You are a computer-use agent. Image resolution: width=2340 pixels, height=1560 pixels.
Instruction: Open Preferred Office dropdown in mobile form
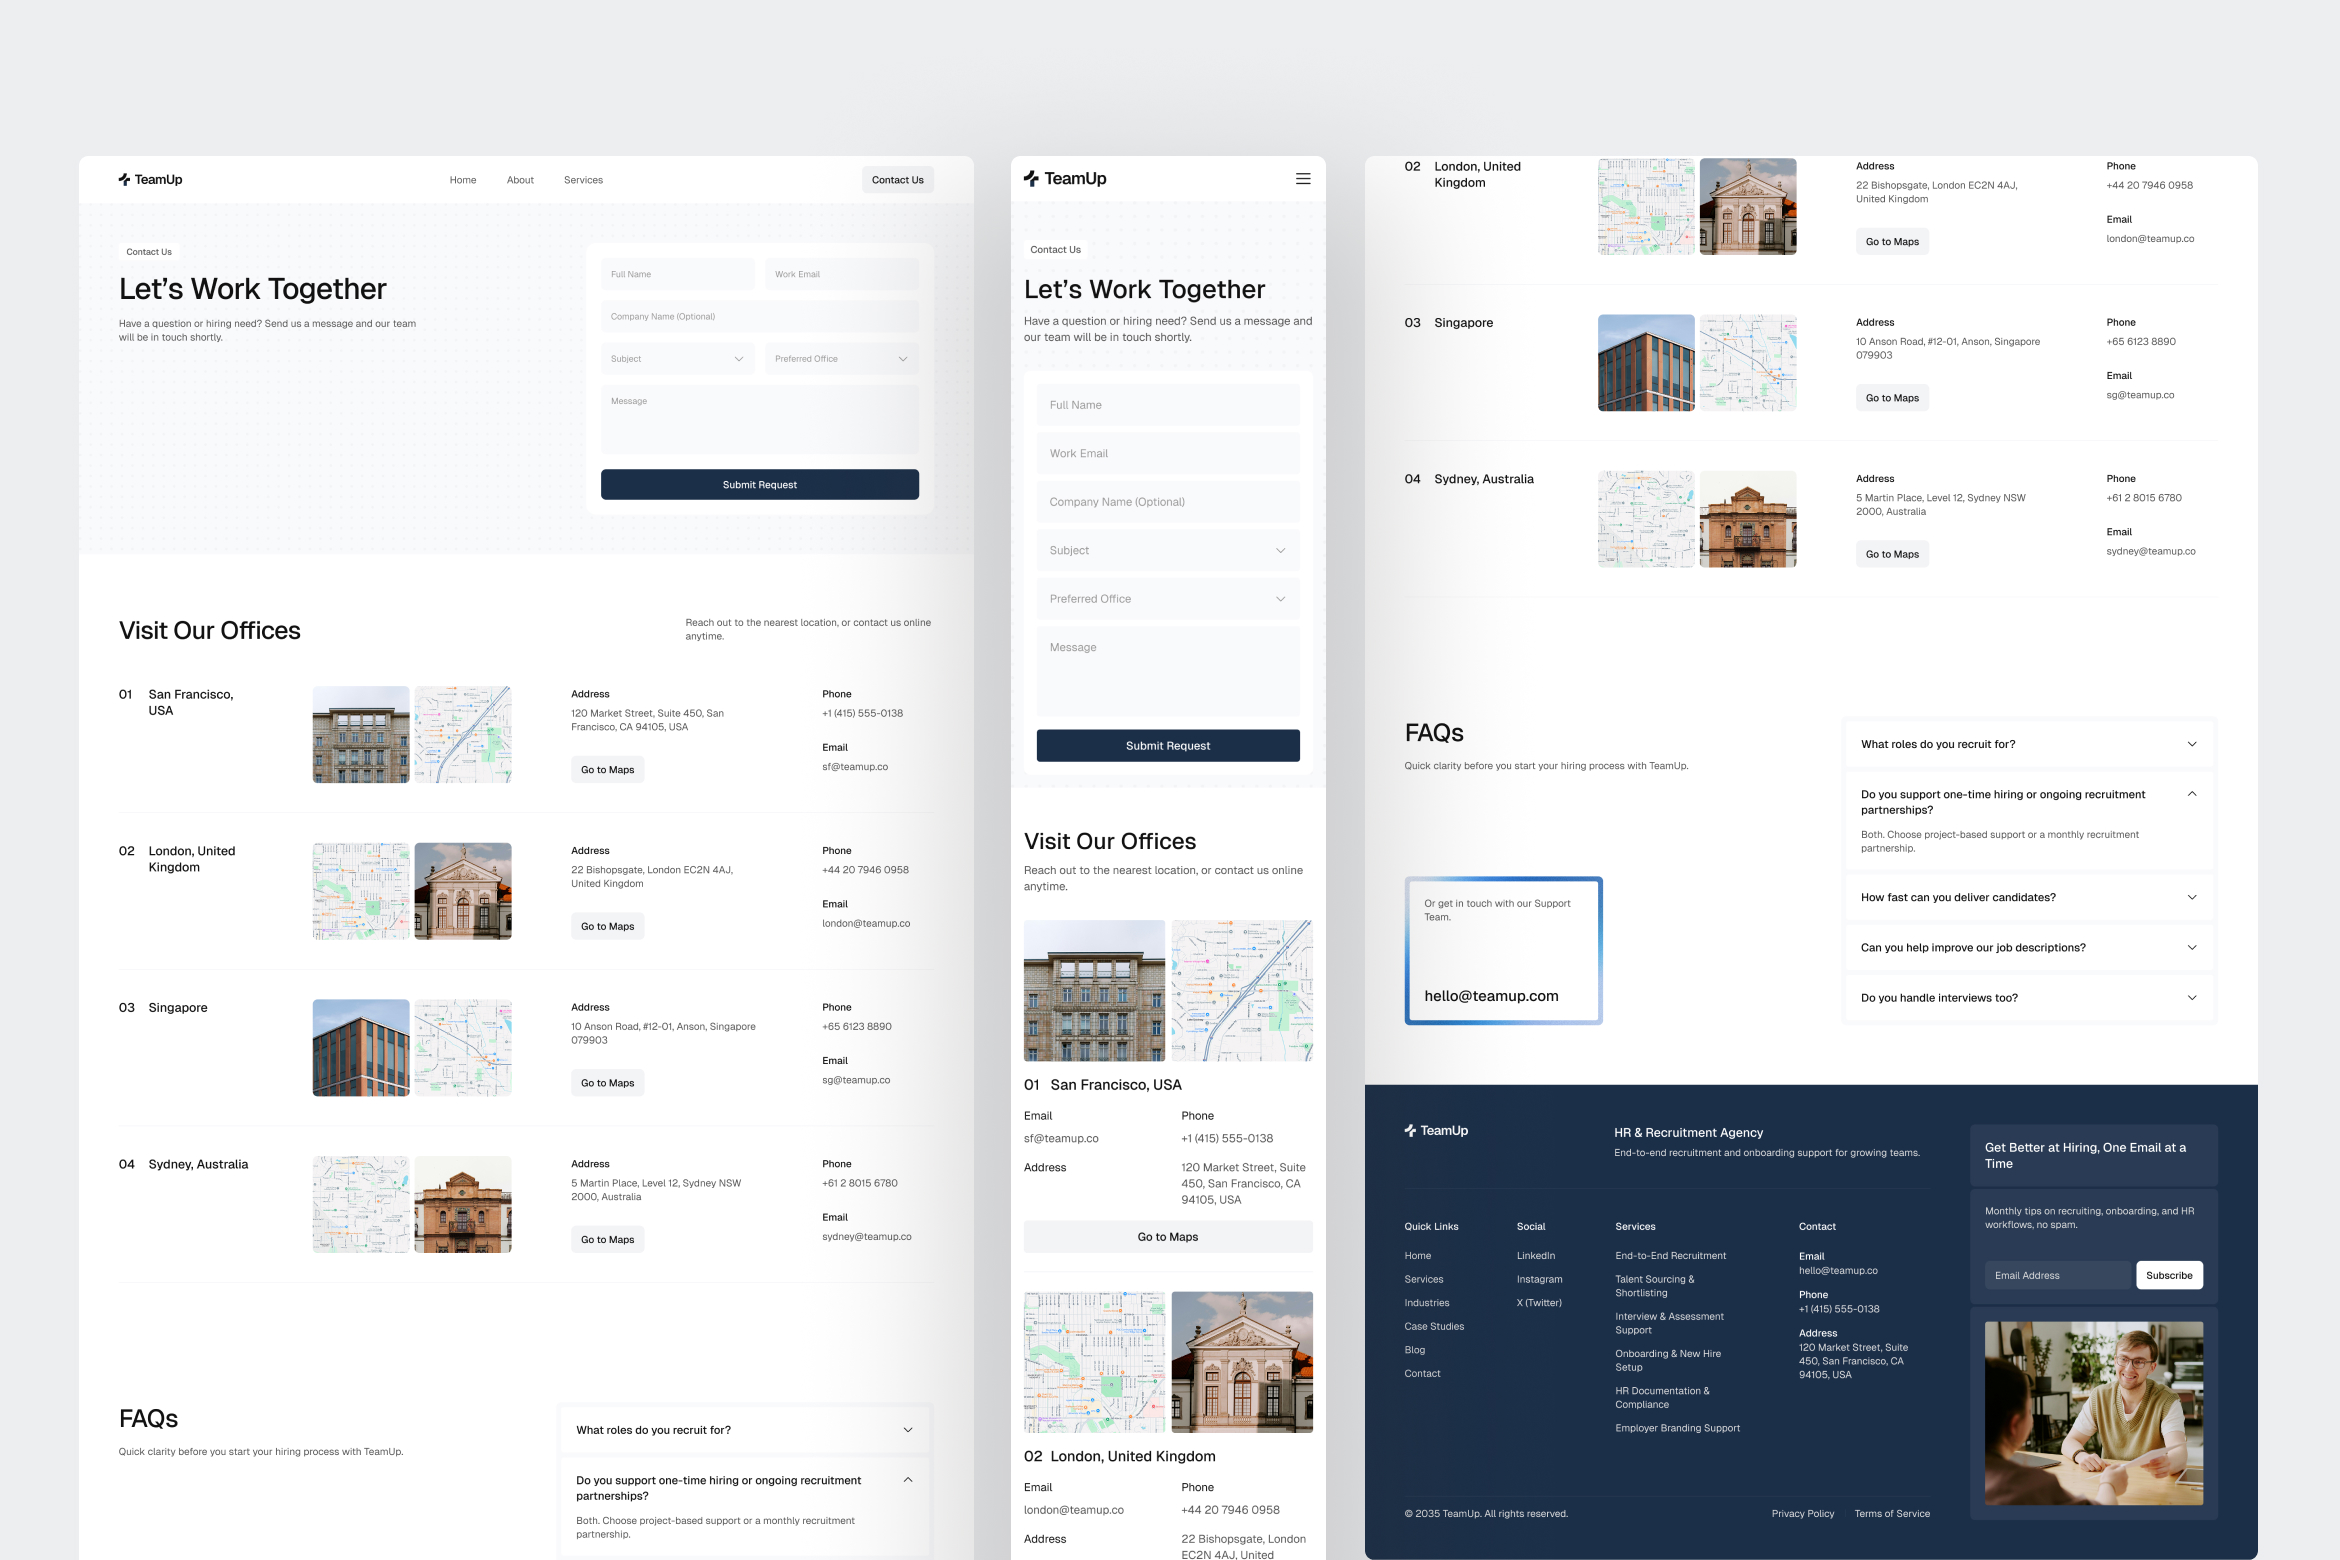pos(1167,599)
